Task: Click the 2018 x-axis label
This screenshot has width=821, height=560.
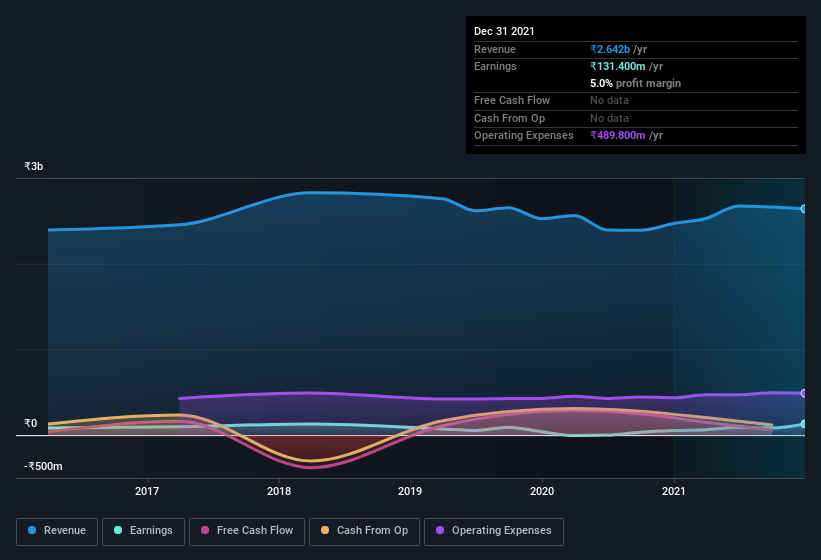Action: (279, 491)
